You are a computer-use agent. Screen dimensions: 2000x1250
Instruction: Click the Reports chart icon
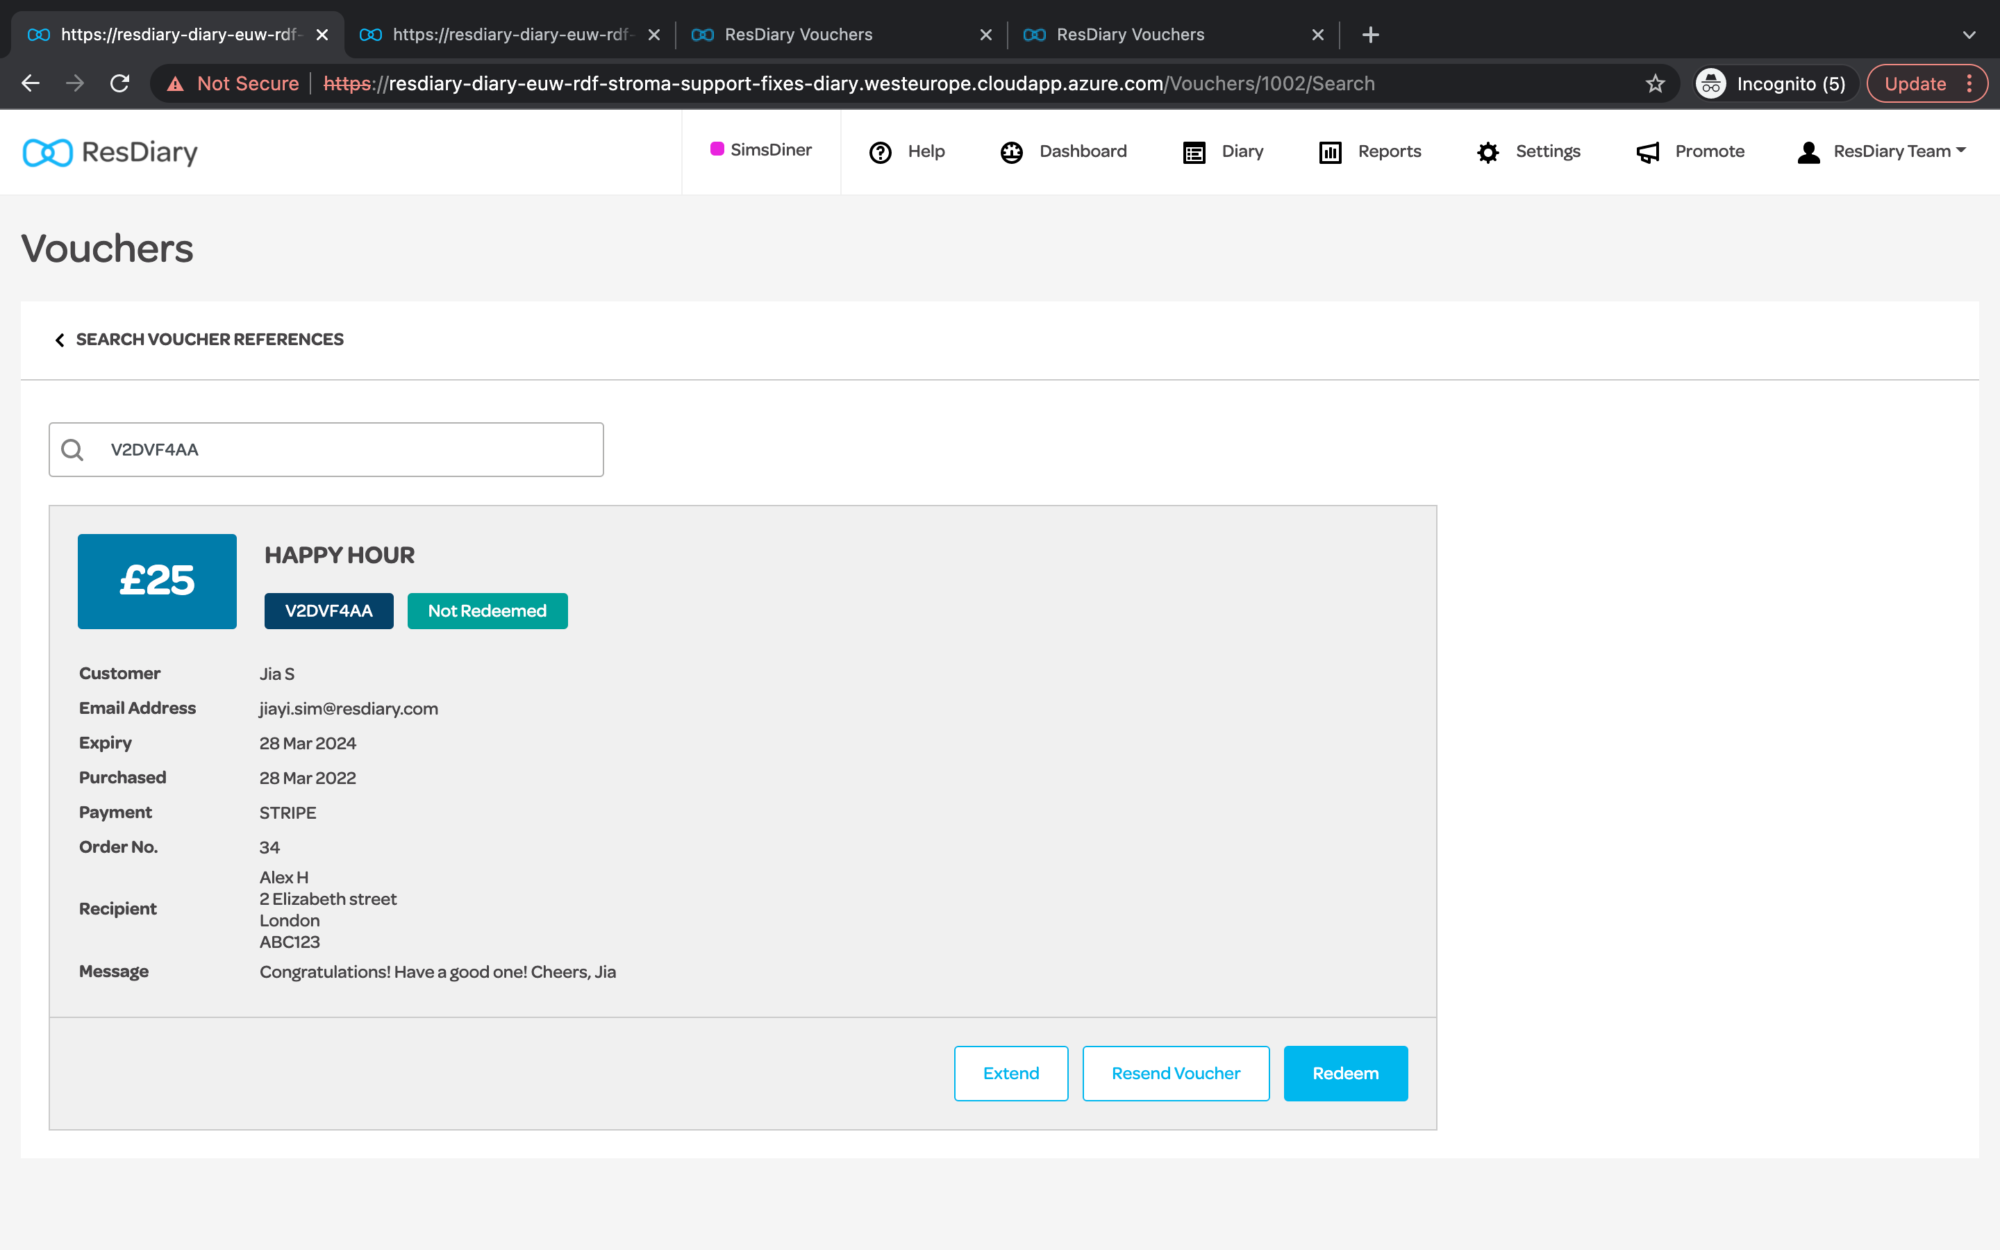coord(1330,152)
